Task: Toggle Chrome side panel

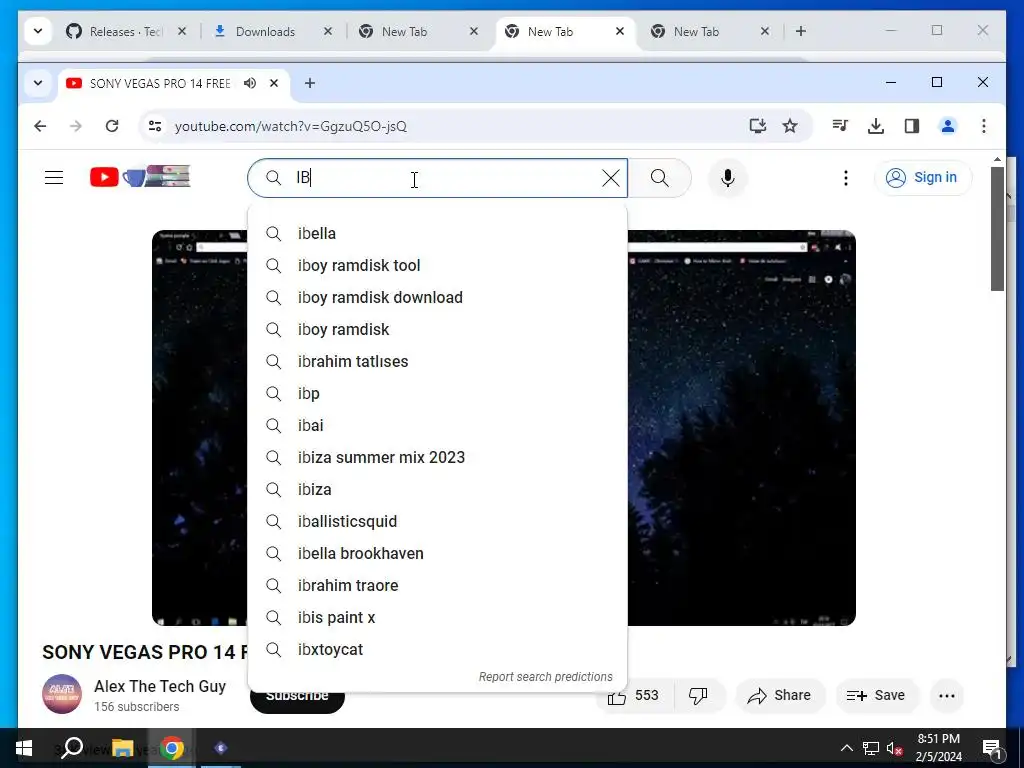Action: click(x=912, y=126)
